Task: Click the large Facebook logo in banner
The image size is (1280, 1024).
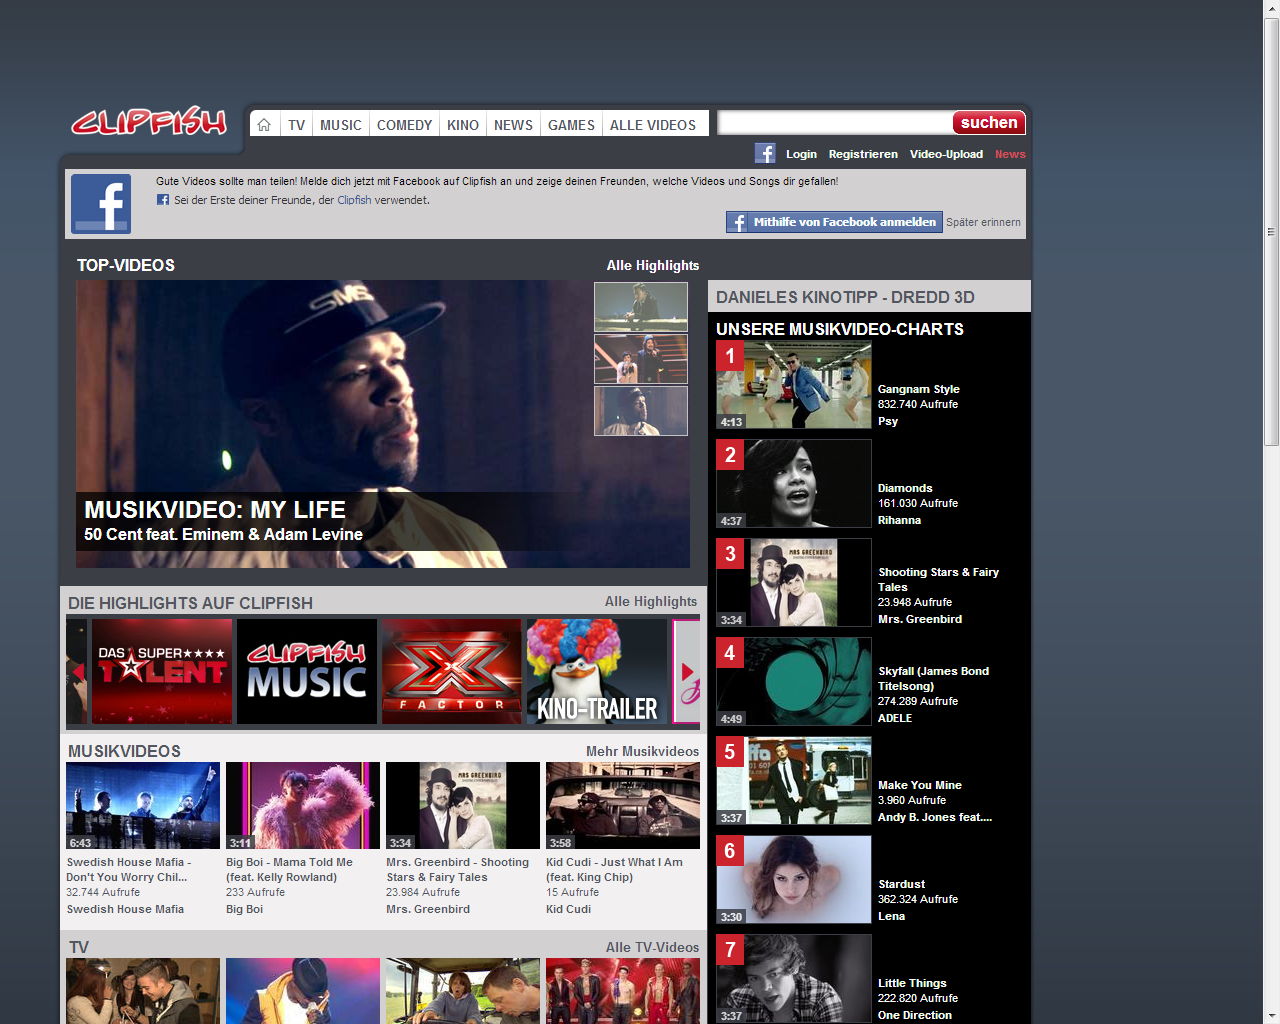Action: [x=101, y=204]
